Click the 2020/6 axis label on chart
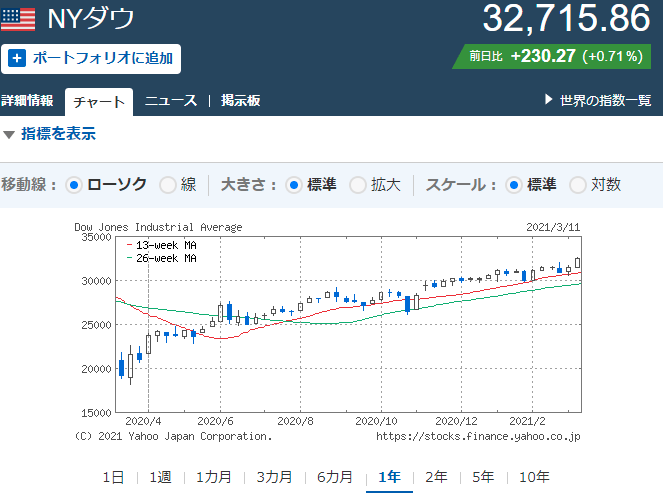This screenshot has width=663, height=500. (x=215, y=421)
